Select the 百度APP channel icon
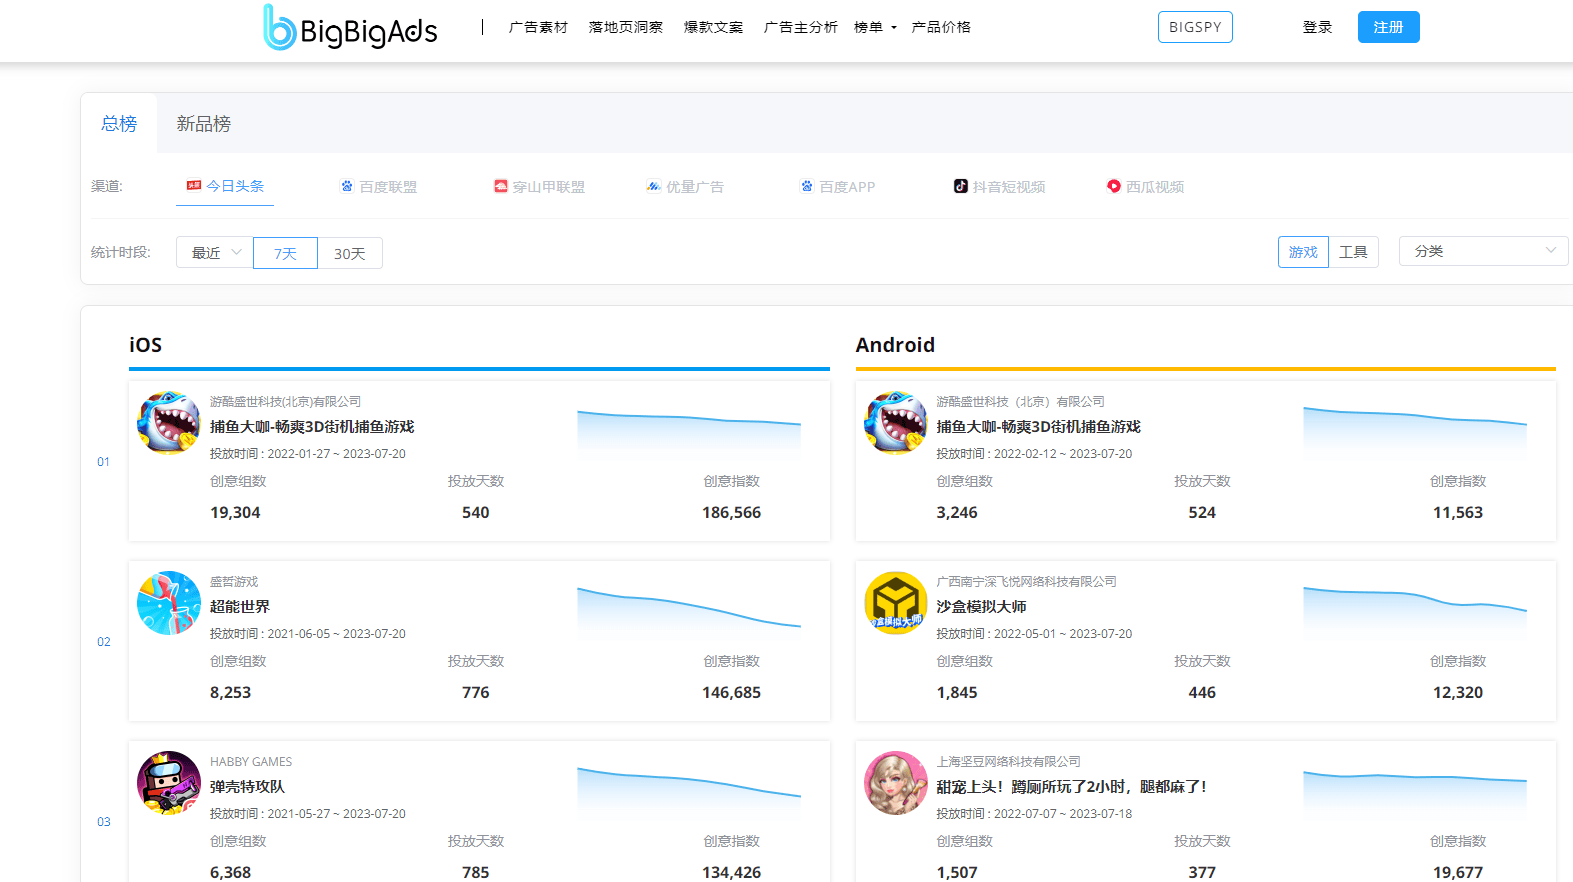Screen dimensions: 1573x882 coord(807,186)
